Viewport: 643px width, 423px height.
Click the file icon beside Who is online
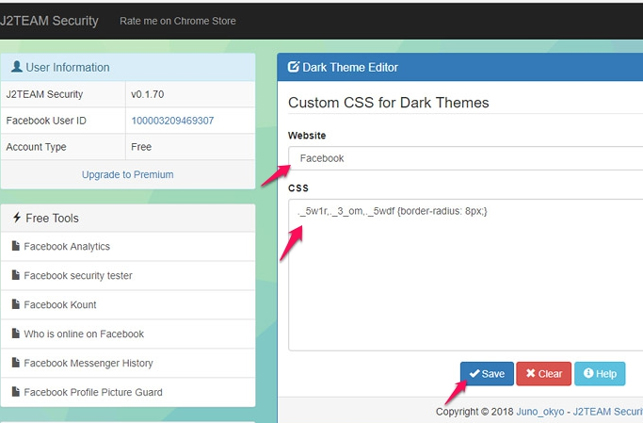(16, 333)
